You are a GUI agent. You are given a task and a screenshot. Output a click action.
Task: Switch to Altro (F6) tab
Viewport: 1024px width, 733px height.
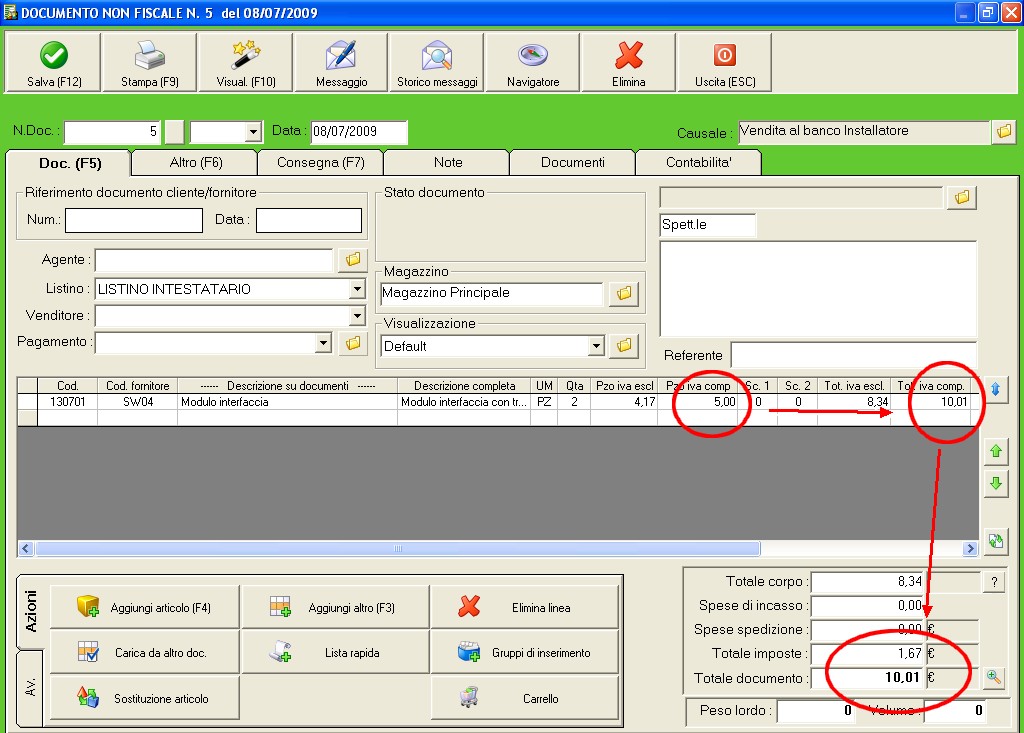click(x=195, y=163)
